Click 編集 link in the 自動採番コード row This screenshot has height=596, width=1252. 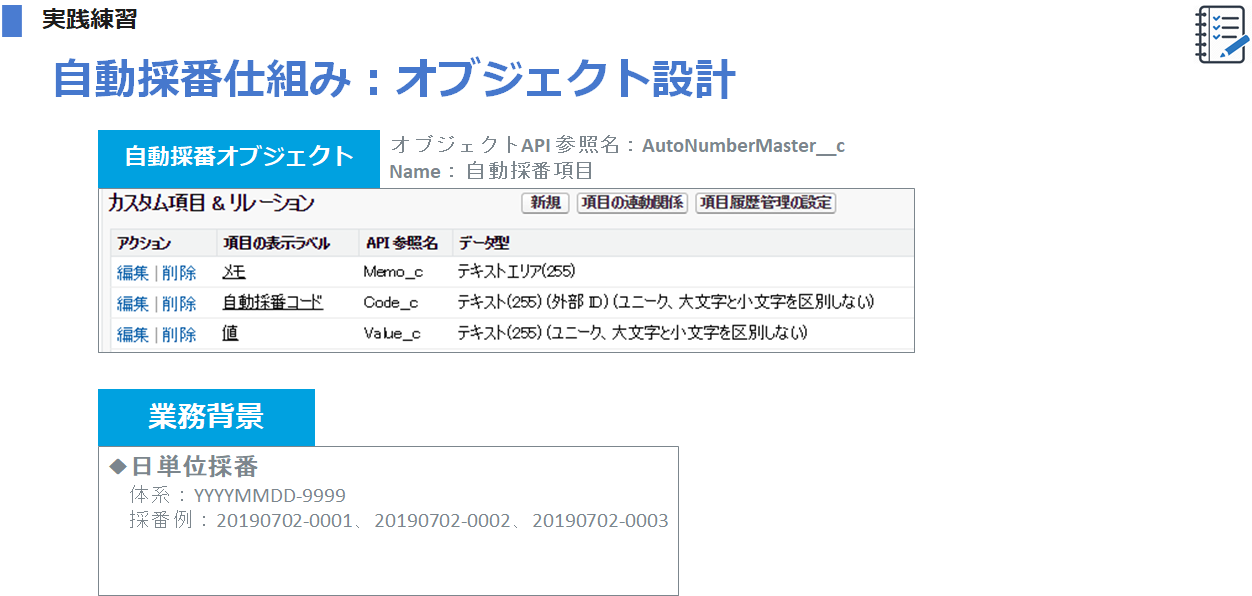[132, 303]
